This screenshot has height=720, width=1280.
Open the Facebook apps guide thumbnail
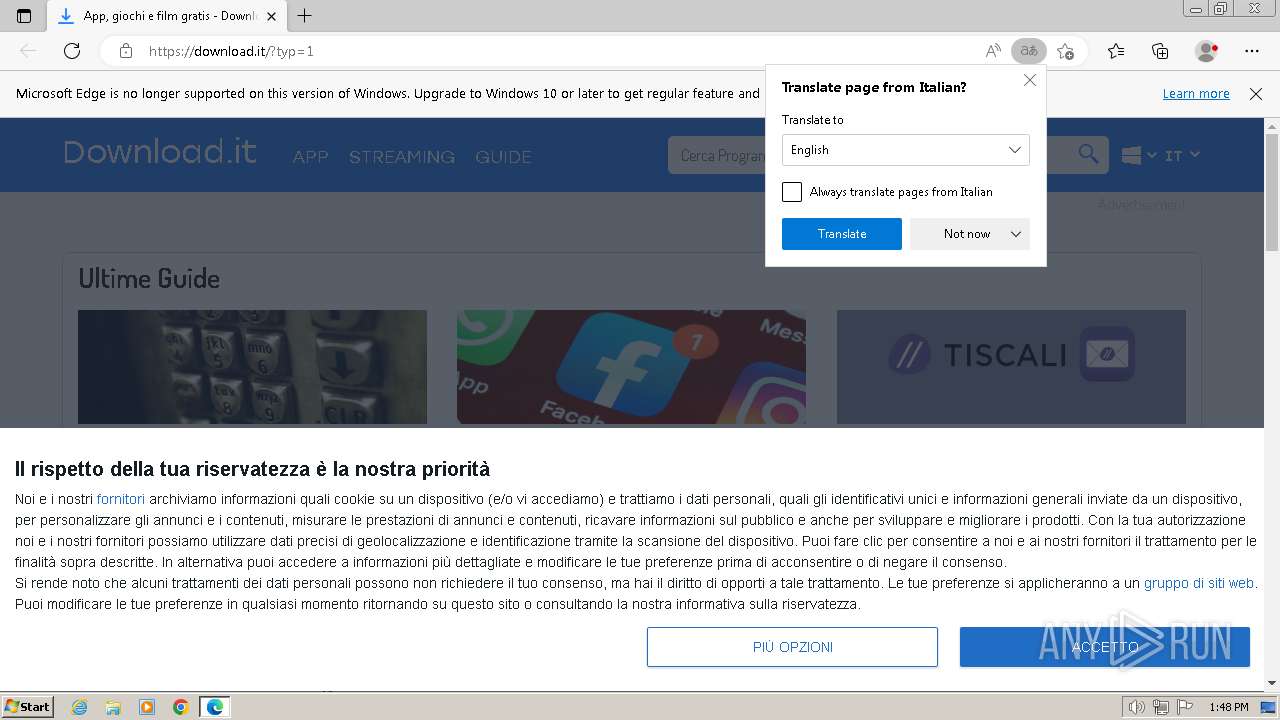point(631,367)
